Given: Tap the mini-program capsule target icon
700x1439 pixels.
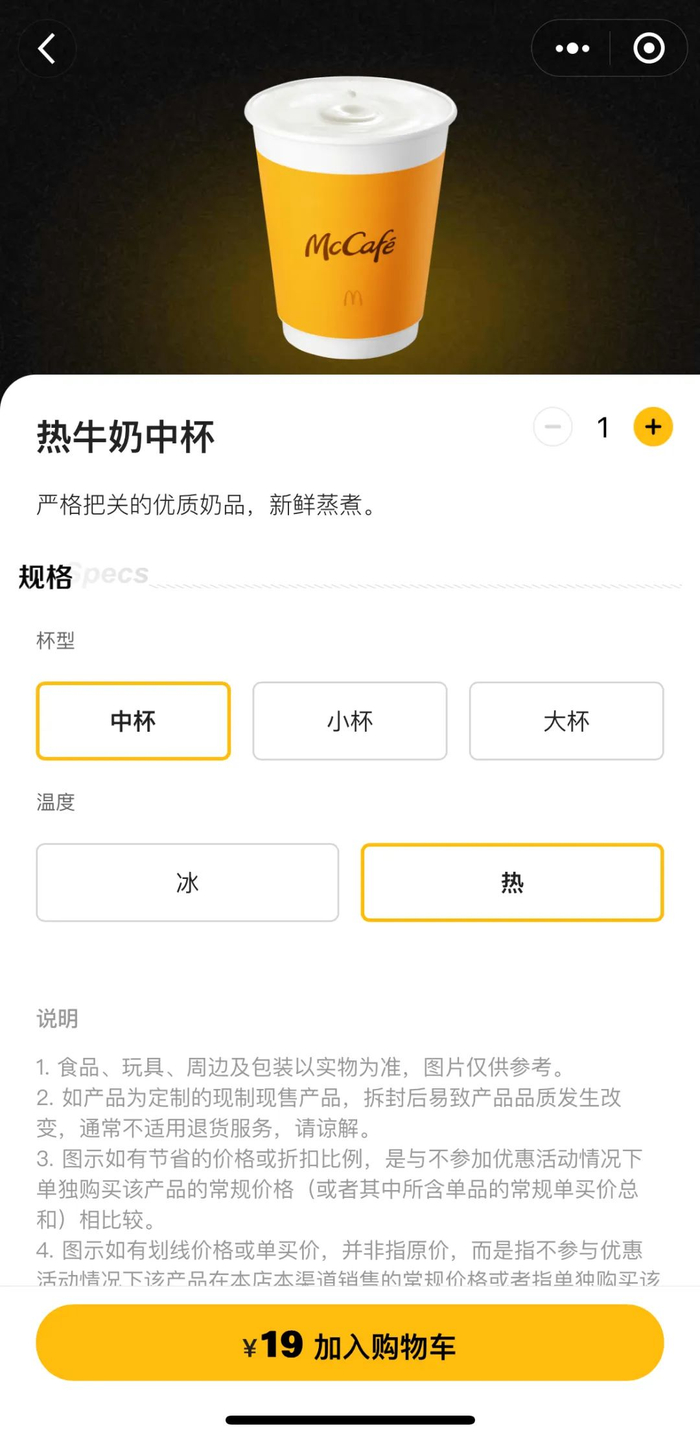Looking at the screenshot, I should coord(647,47).
